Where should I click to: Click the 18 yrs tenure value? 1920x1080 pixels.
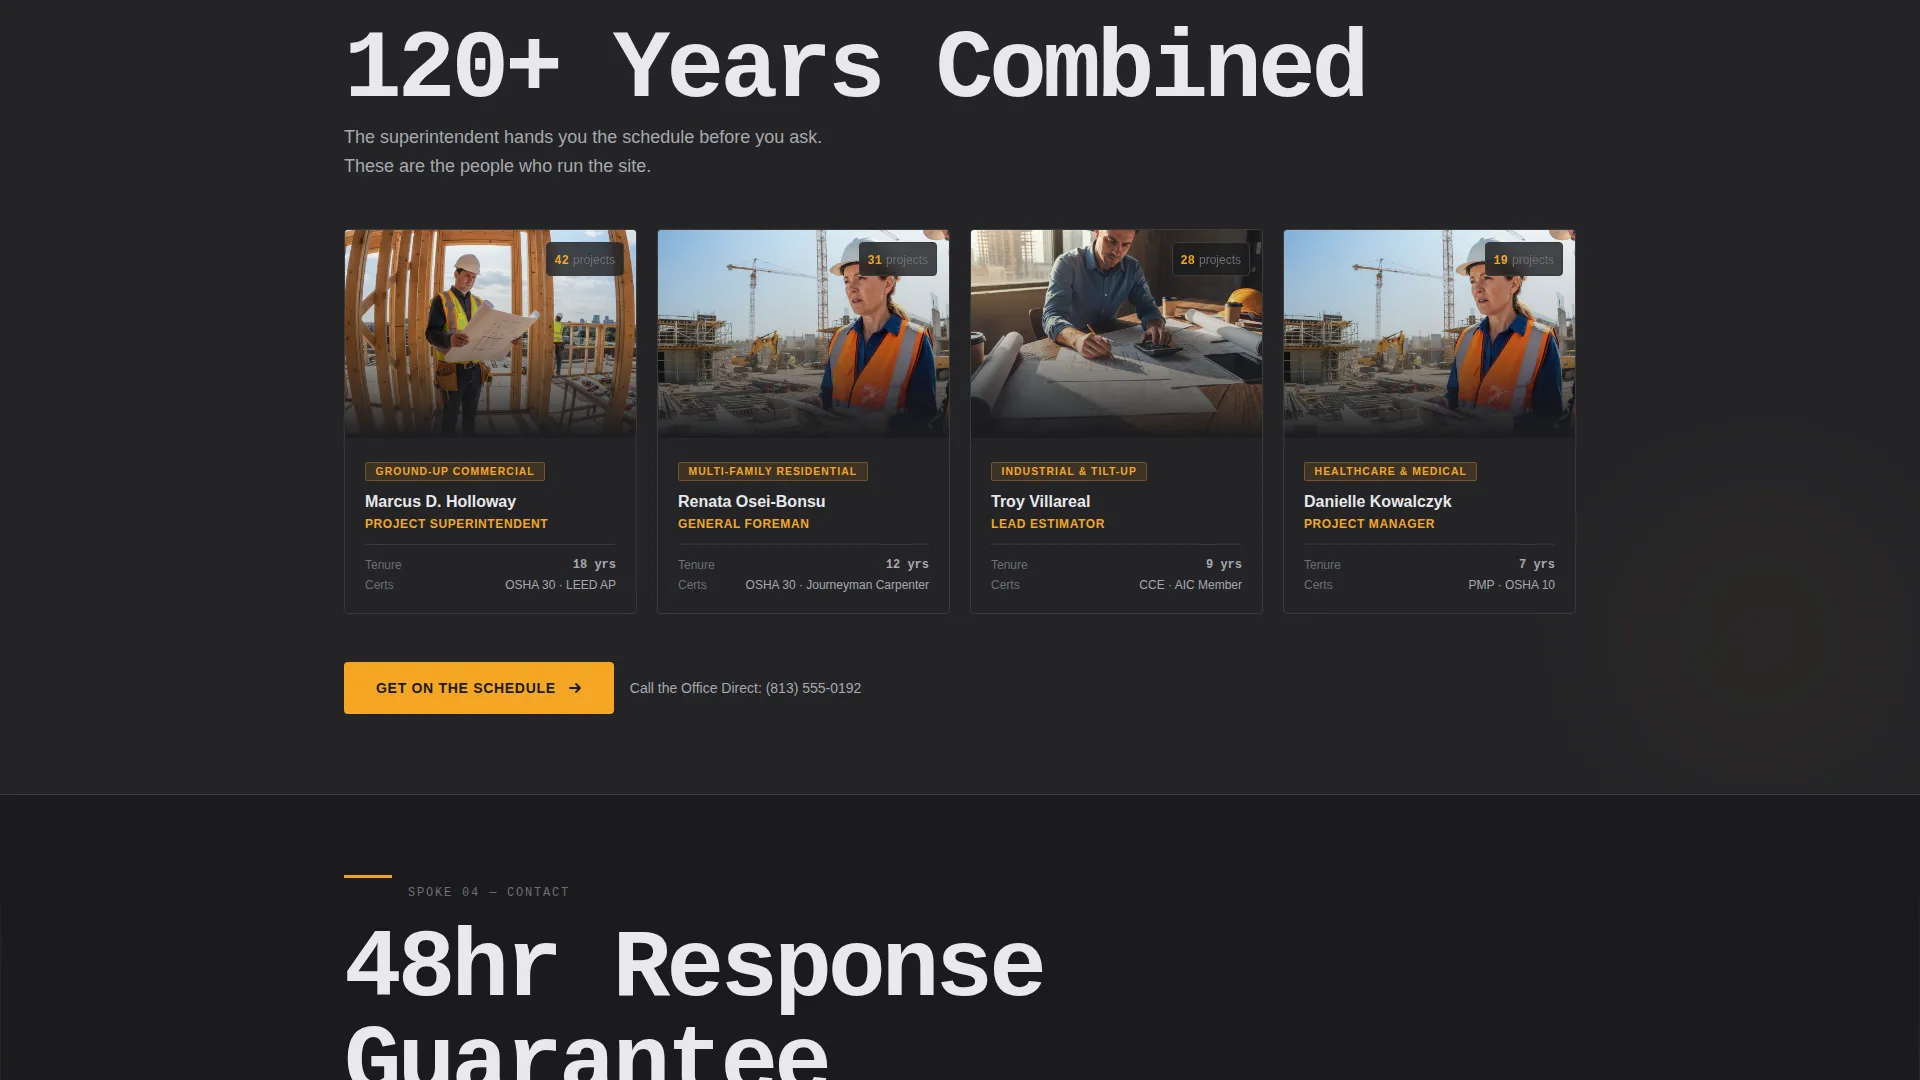tap(594, 564)
